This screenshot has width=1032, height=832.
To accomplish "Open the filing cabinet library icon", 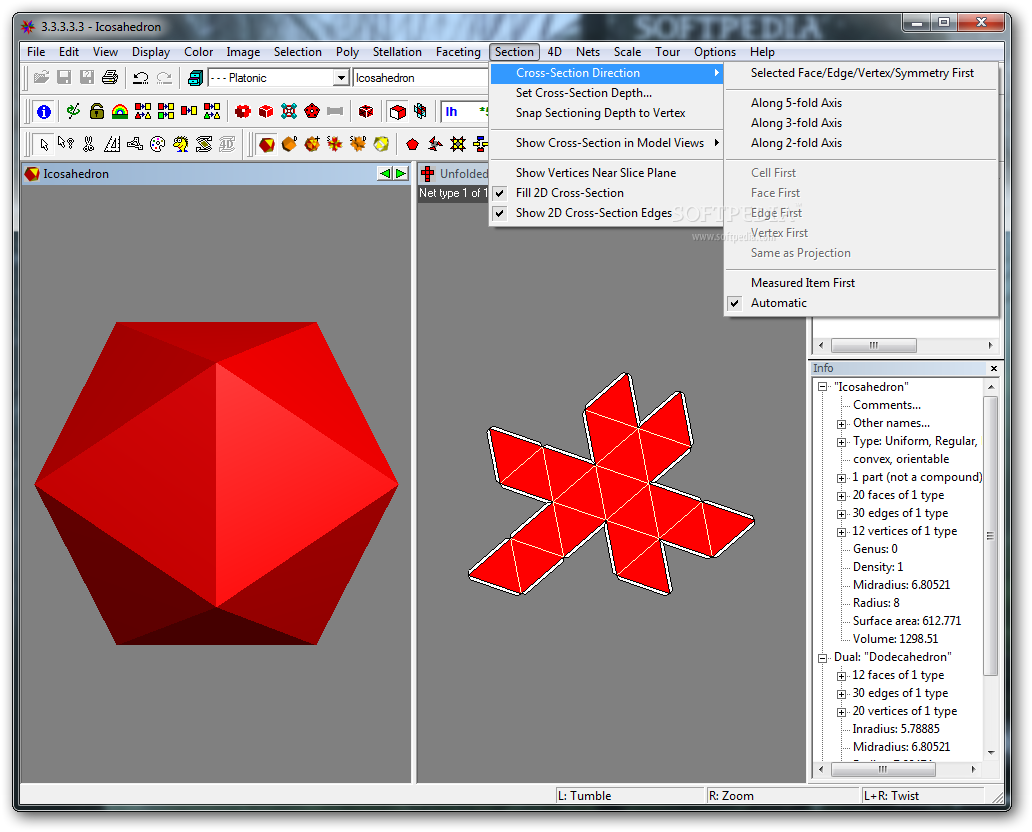I will [x=195, y=77].
